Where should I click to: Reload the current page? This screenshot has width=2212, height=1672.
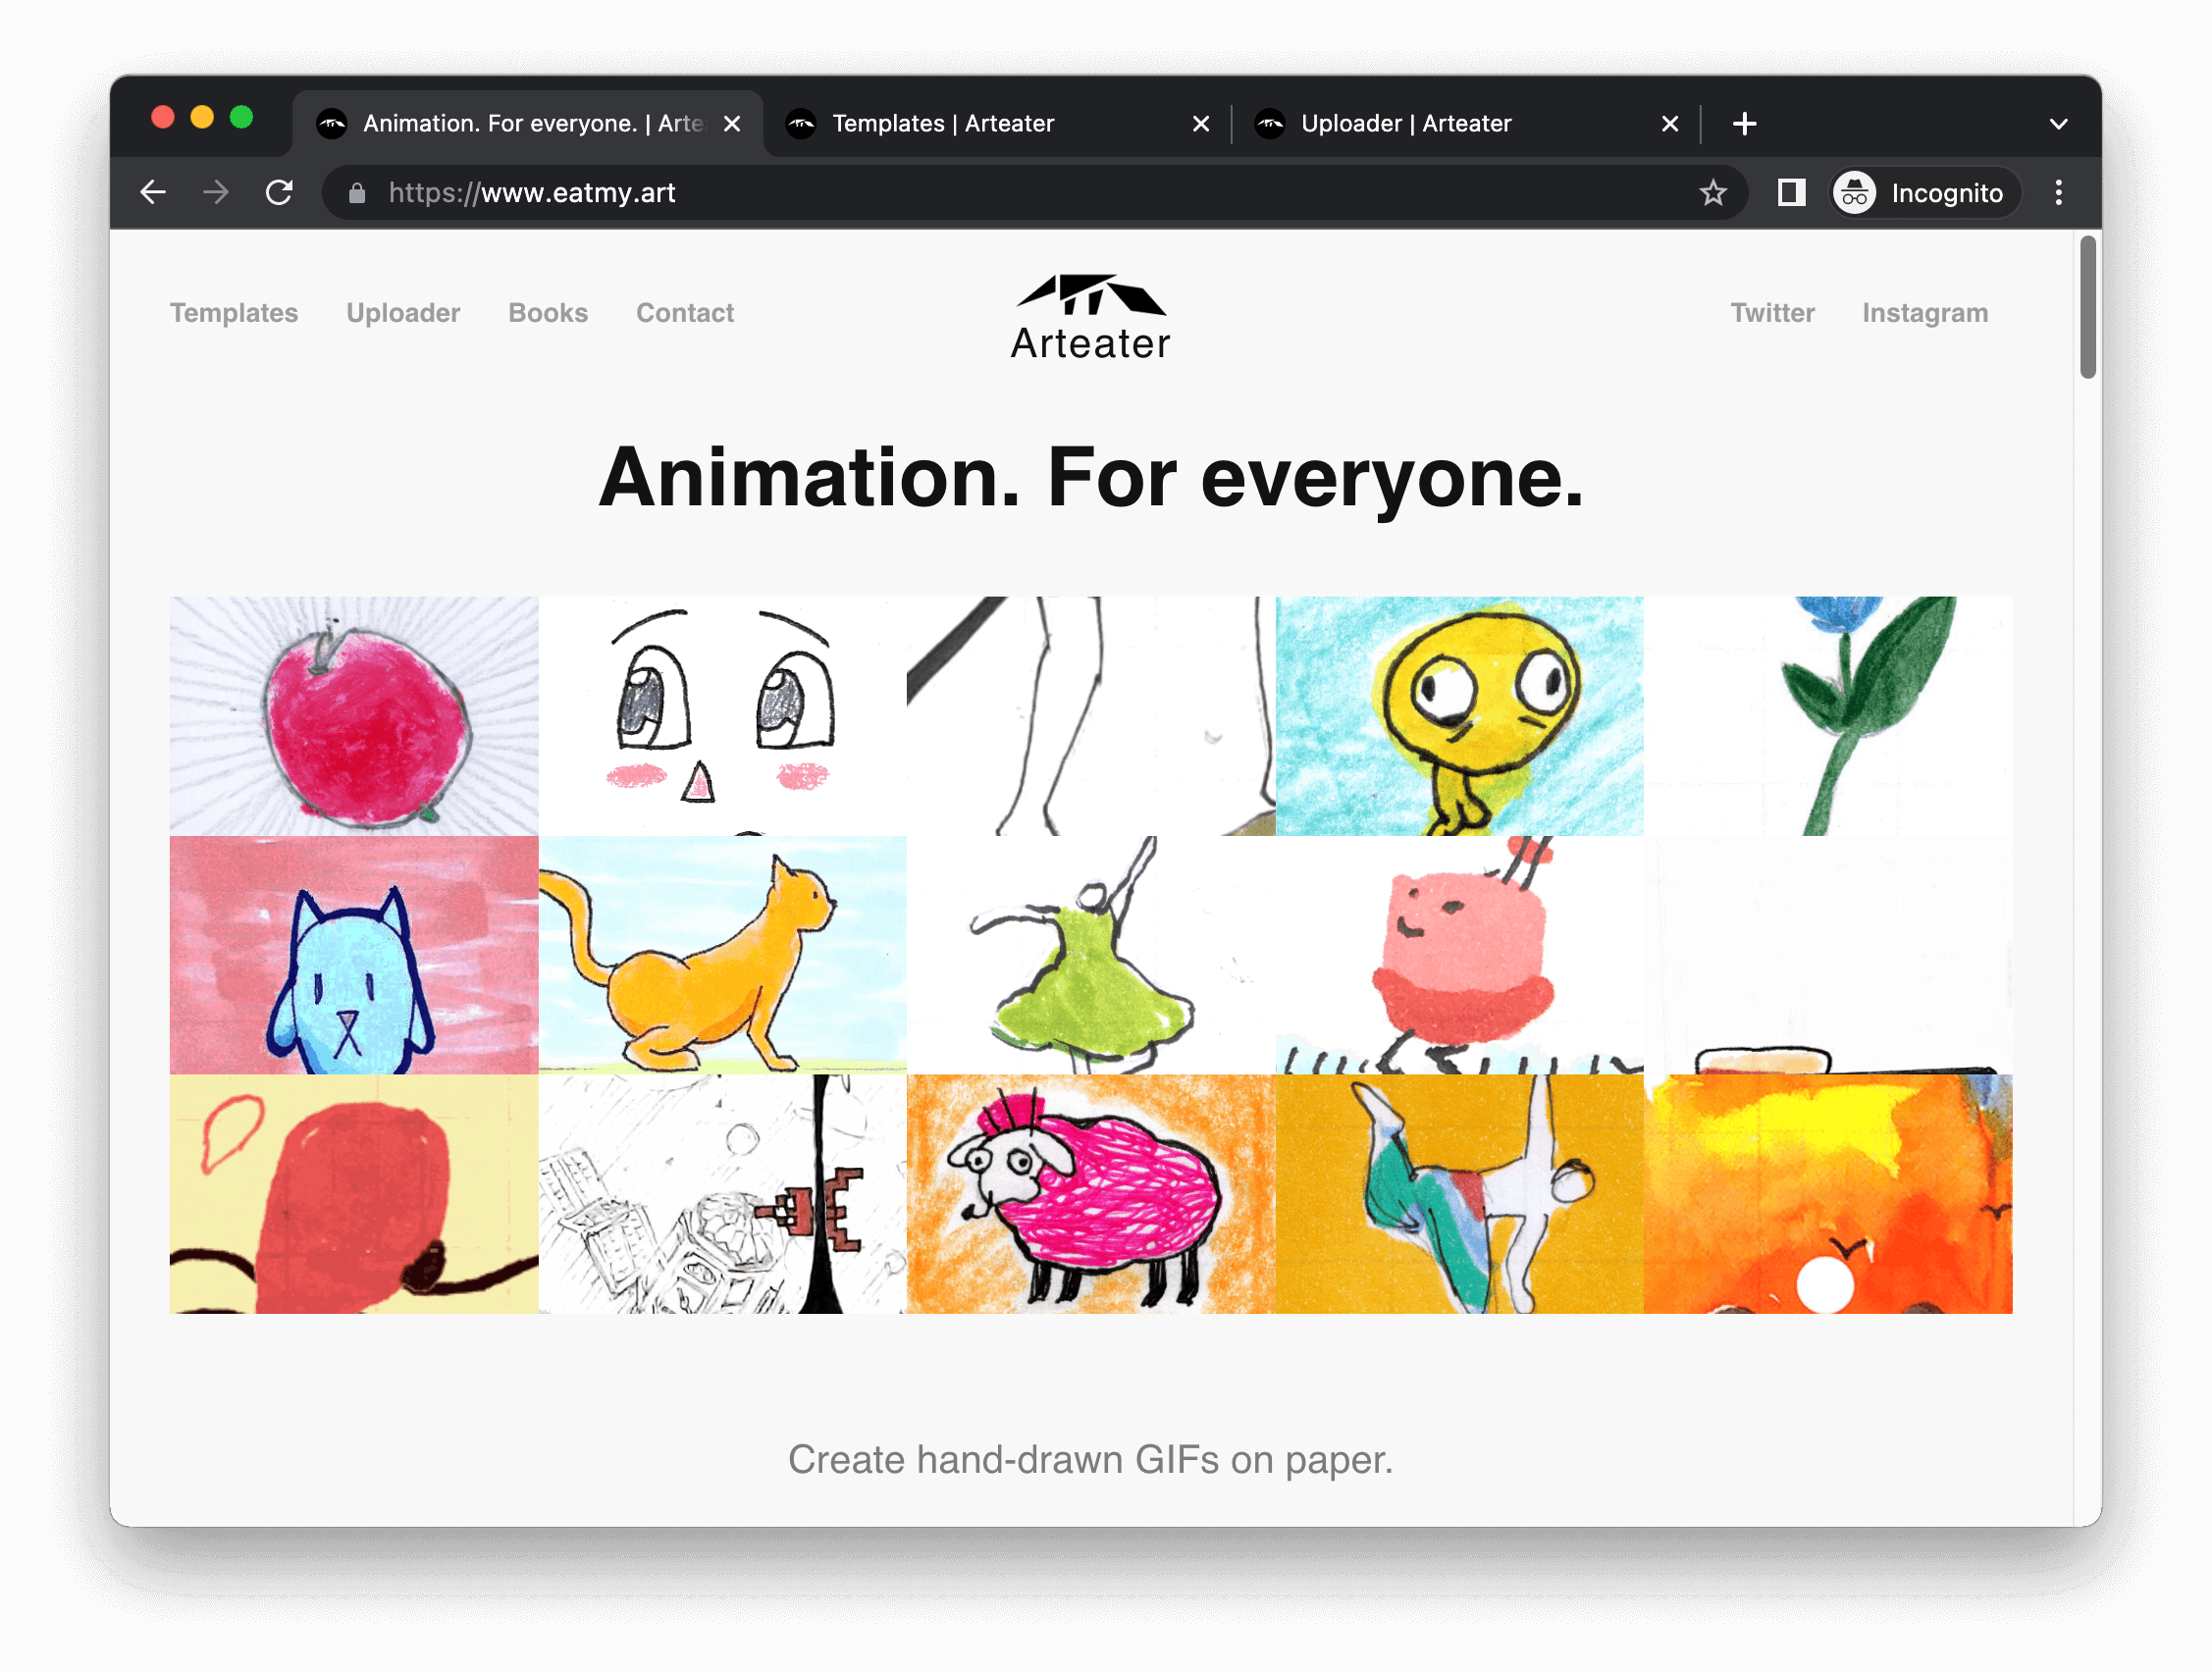click(x=279, y=192)
